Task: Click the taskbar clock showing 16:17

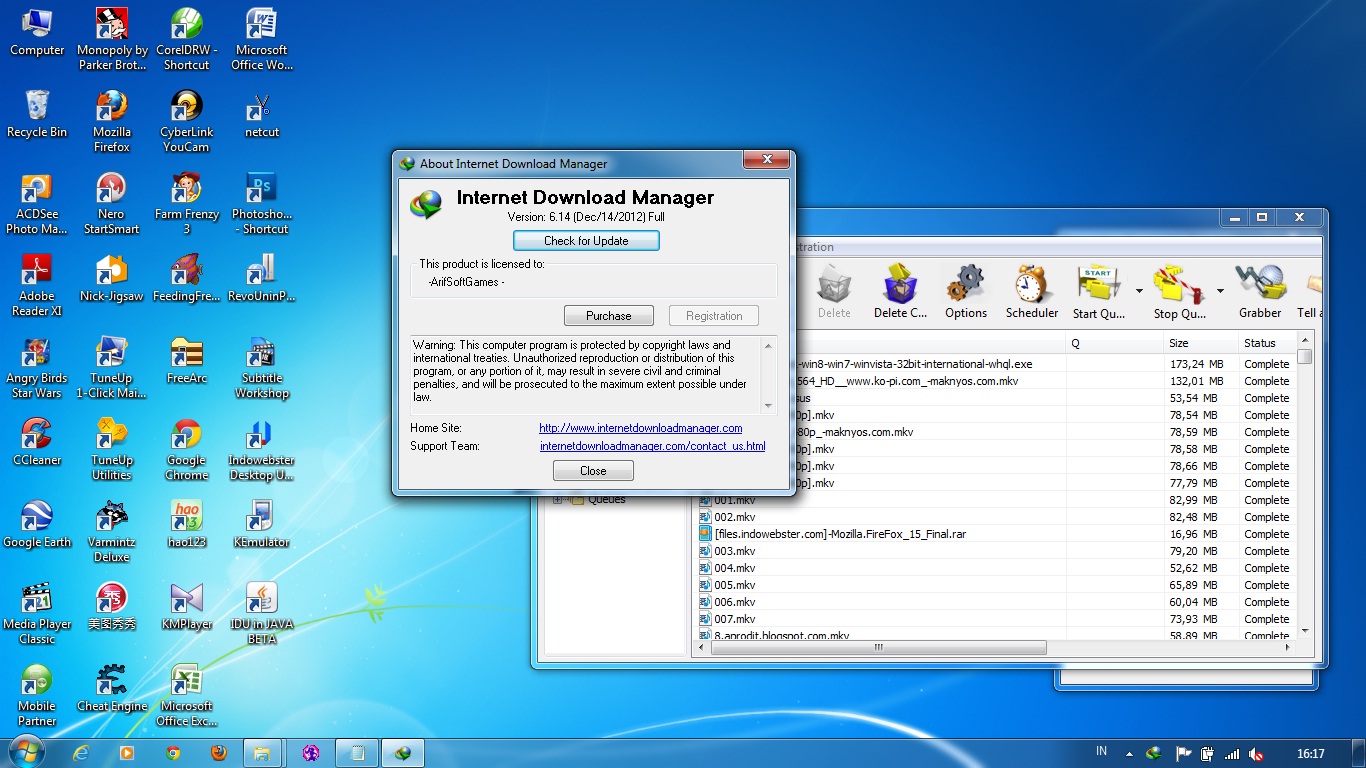Action: (x=1310, y=754)
